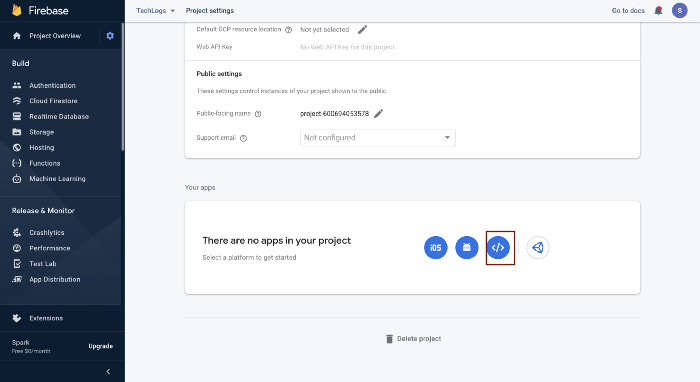Click the App Distribution icon
The height and width of the screenshot is (382, 700).
pos(17,279)
